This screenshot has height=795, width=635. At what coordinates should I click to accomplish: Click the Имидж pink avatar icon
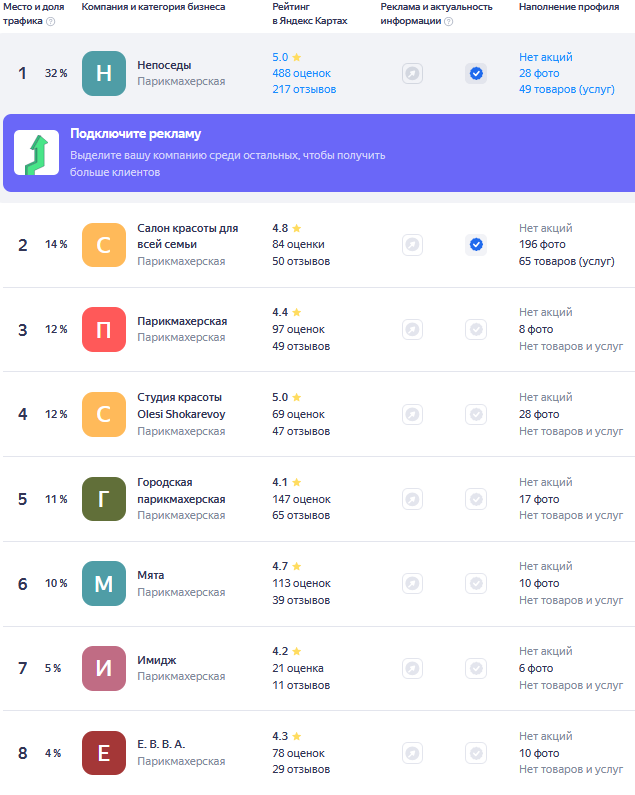pos(104,668)
